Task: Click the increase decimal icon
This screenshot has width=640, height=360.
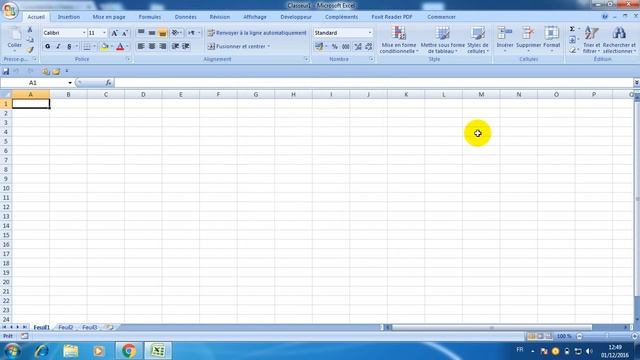Action: (358, 47)
